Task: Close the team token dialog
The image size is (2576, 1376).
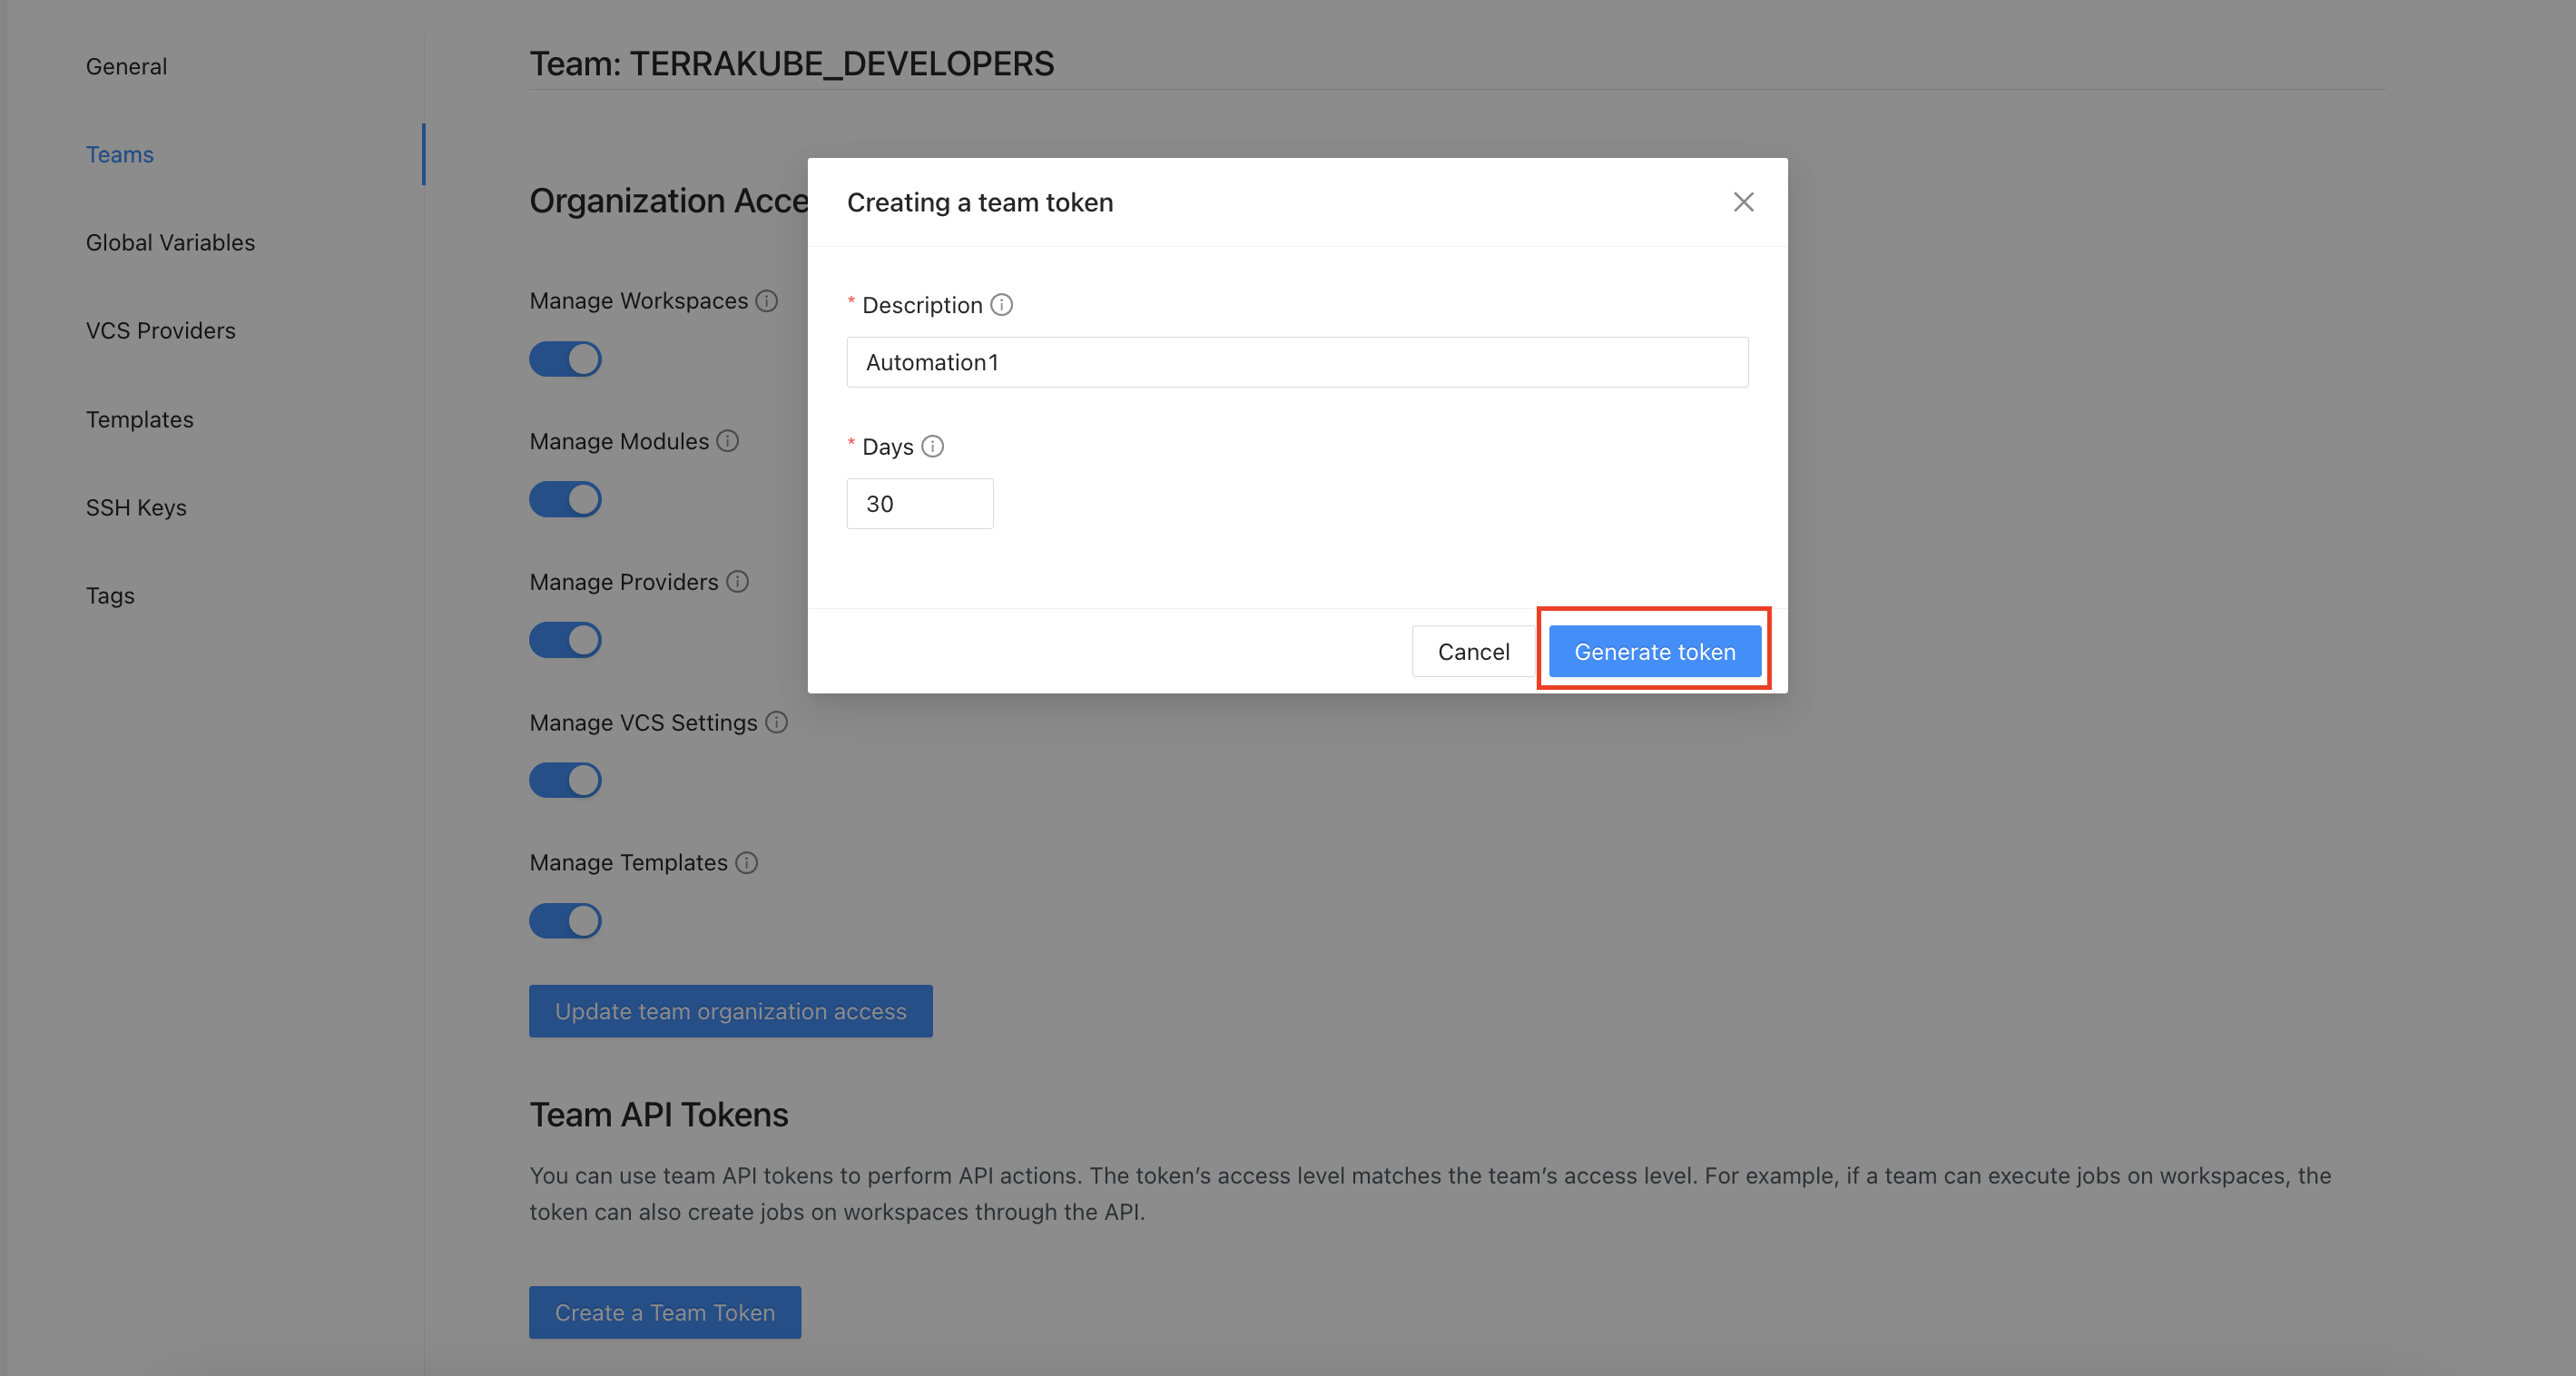Action: click(x=1743, y=202)
